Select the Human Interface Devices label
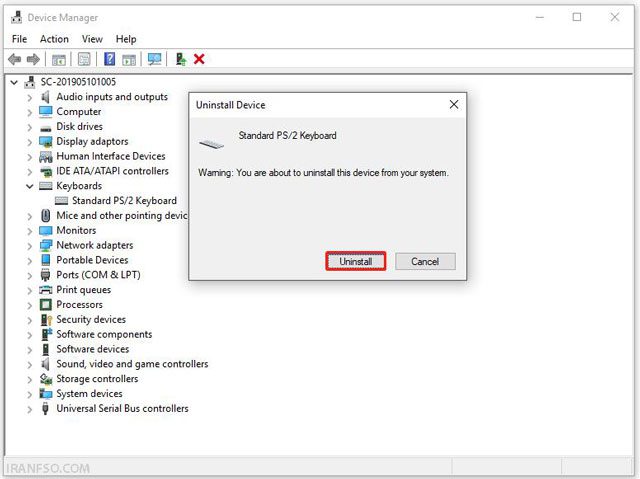640x479 pixels. pos(111,156)
